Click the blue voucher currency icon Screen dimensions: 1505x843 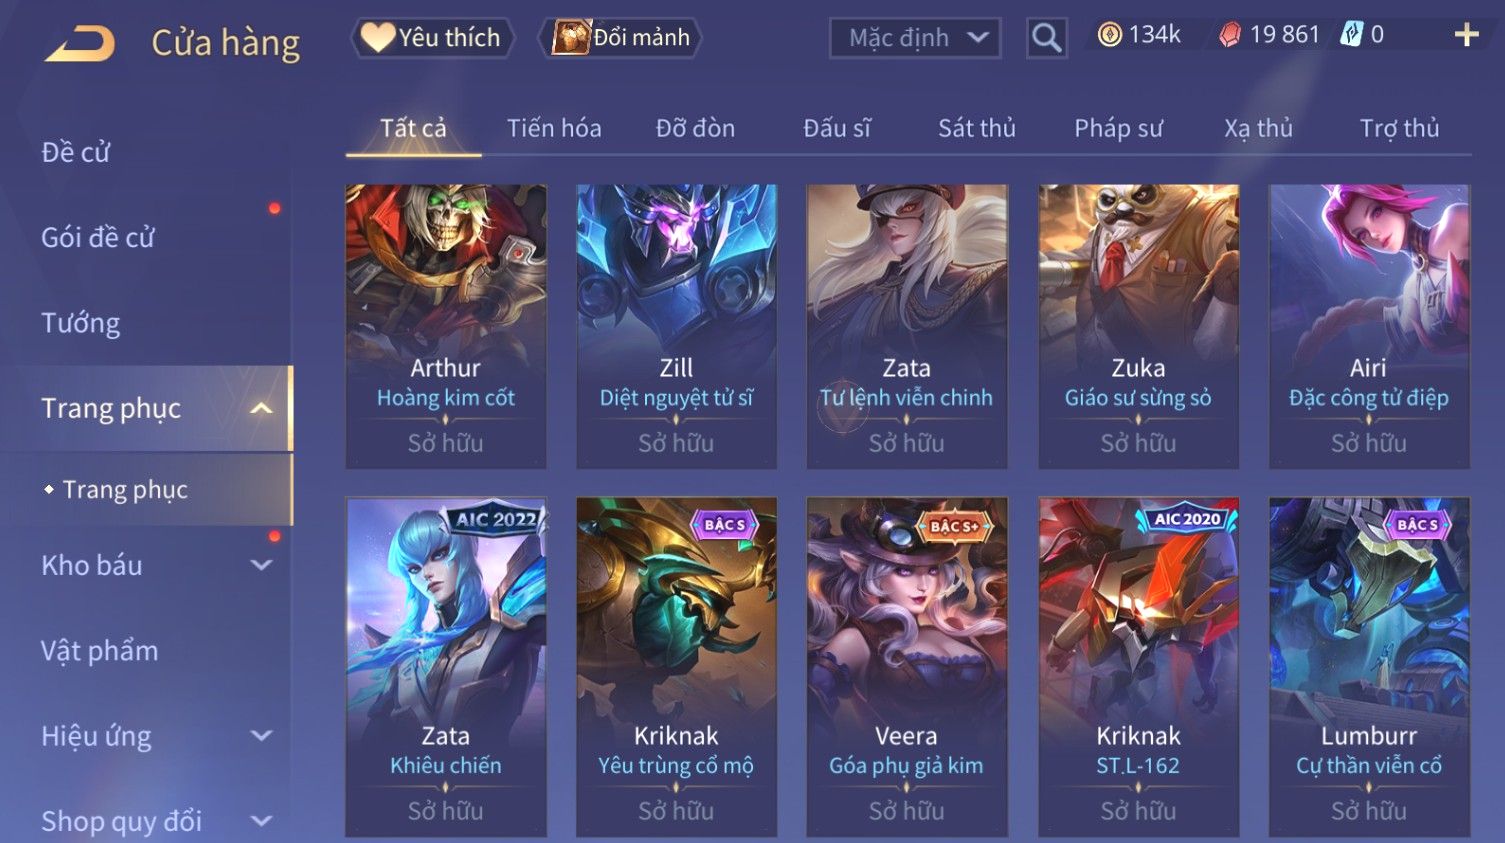[1351, 35]
